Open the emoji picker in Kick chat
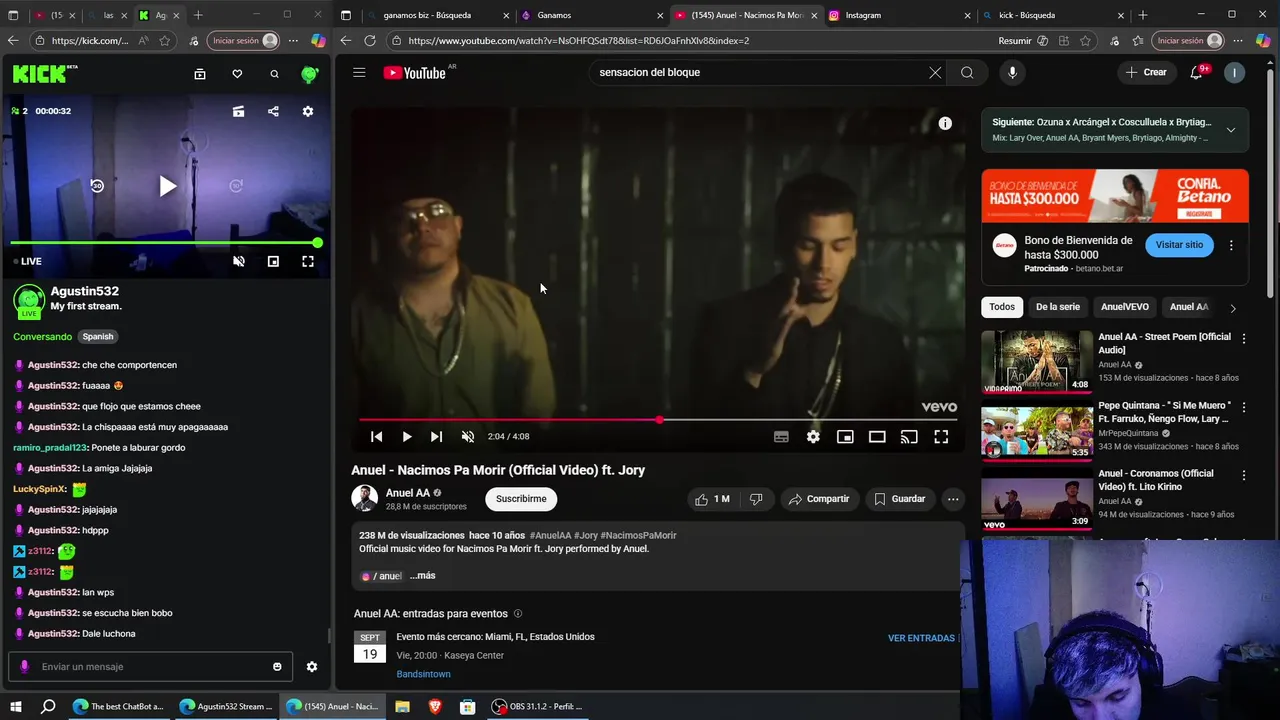Viewport: 1280px width, 720px height. click(277, 667)
